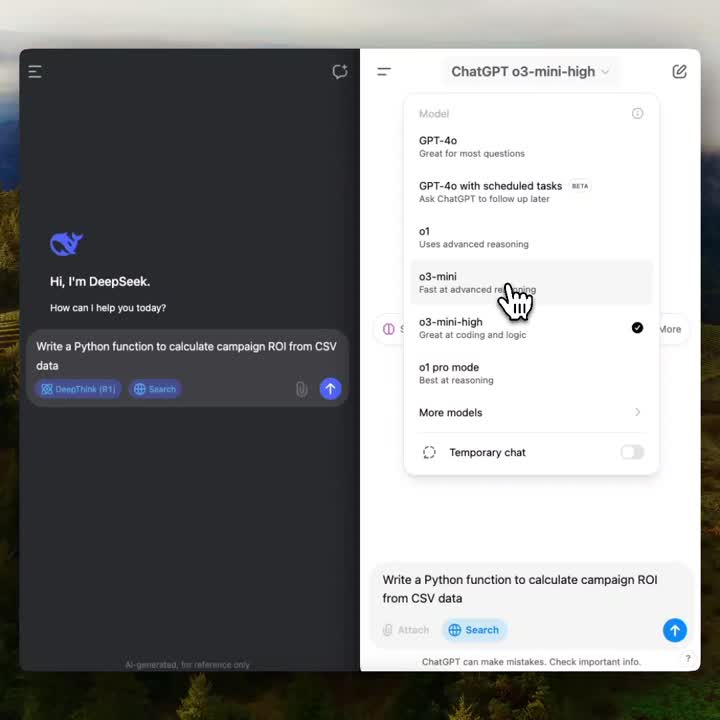Click the Attach button in ChatGPT

click(406, 630)
